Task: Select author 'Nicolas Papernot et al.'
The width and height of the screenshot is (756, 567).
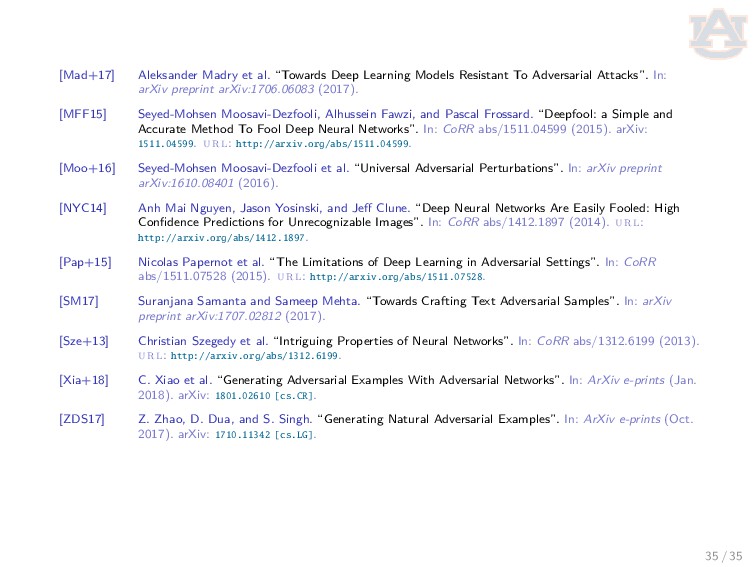Action: [x=201, y=262]
